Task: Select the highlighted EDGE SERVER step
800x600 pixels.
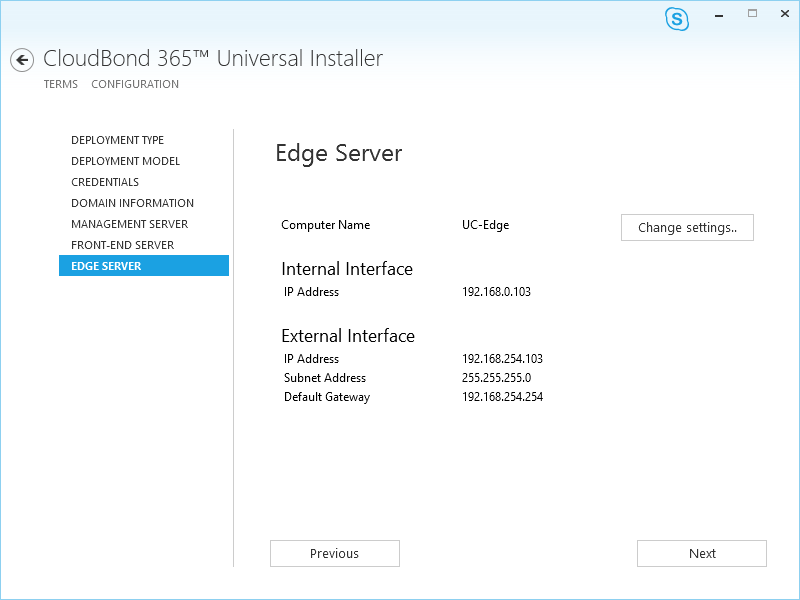Action: 144,265
